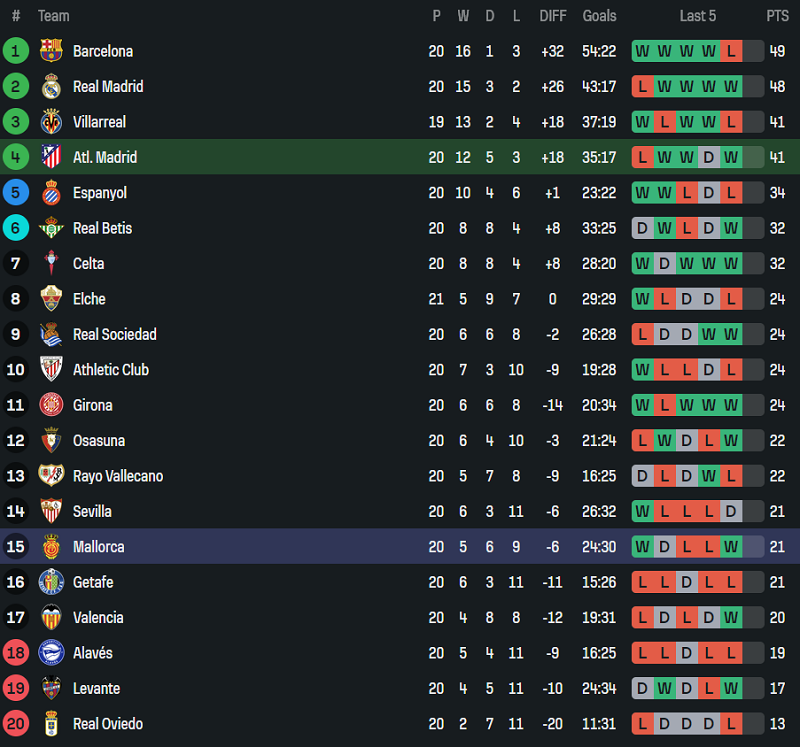
Task: Open the Espanyol team link
Action: [x=100, y=193]
